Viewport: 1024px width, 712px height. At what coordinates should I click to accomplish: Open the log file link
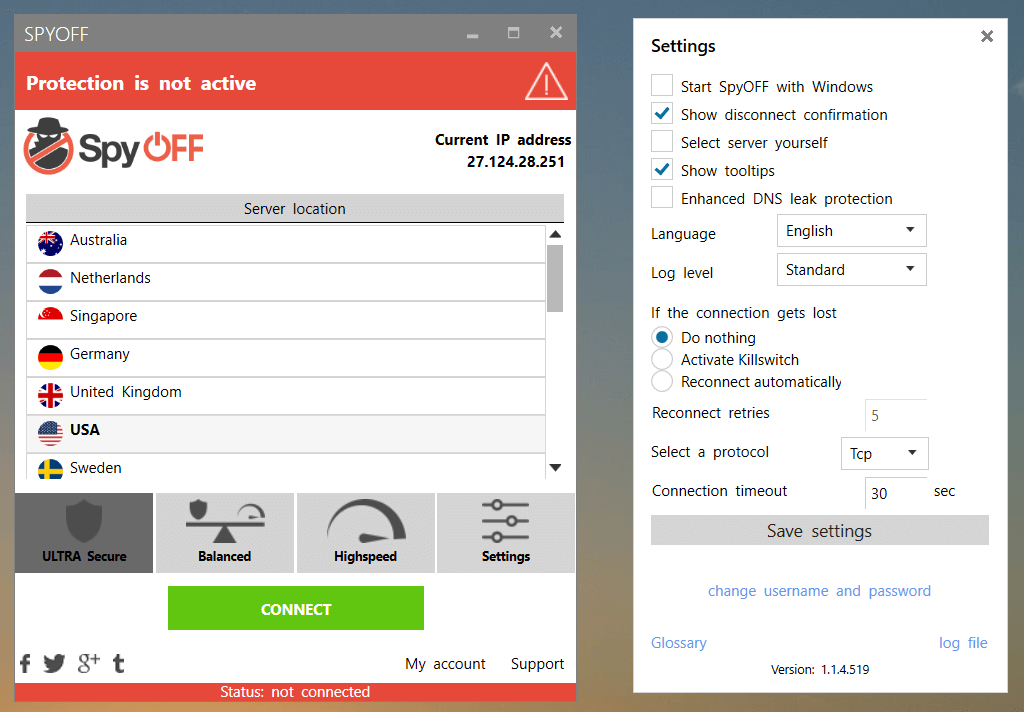963,643
